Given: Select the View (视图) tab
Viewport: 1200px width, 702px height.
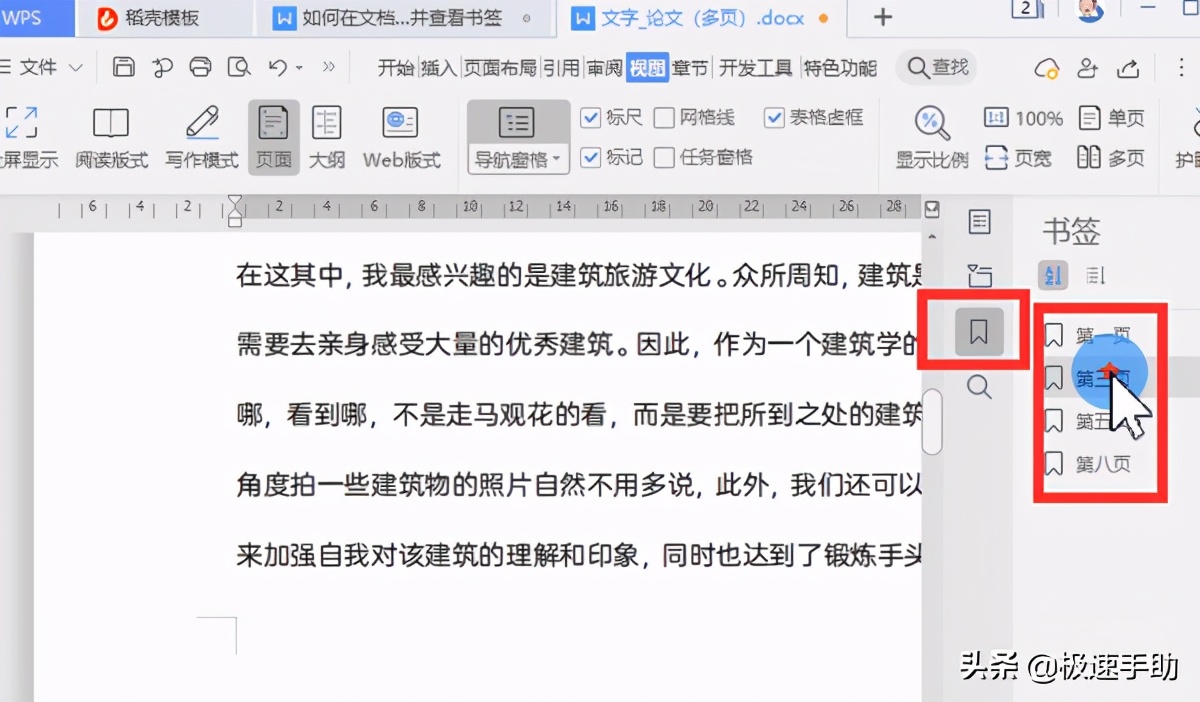Looking at the screenshot, I should [x=647, y=68].
